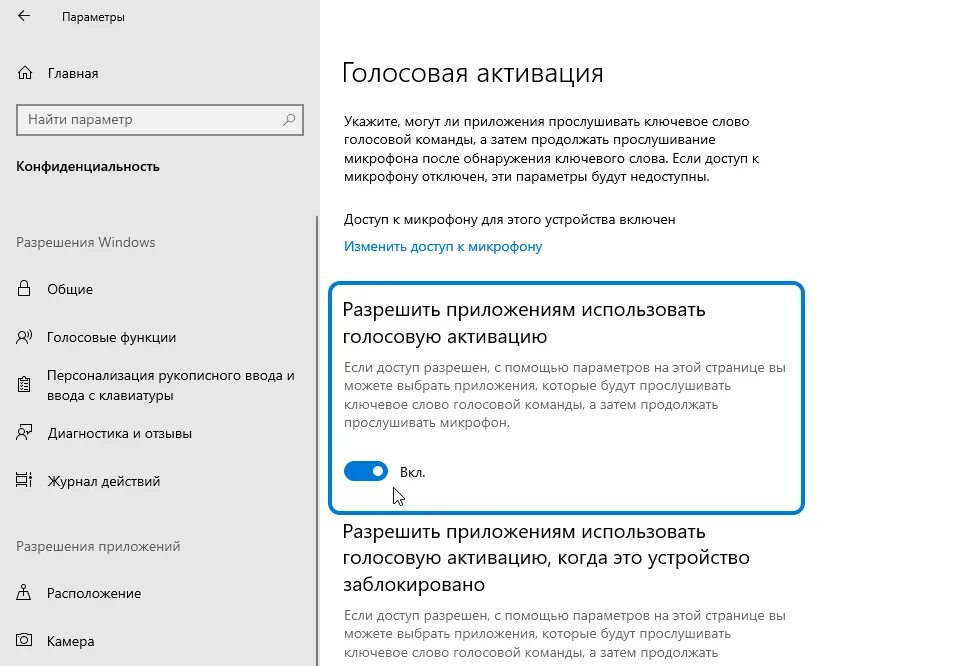Open Журнал действий section
Viewport: 961px width, 666px height.
pos(104,481)
